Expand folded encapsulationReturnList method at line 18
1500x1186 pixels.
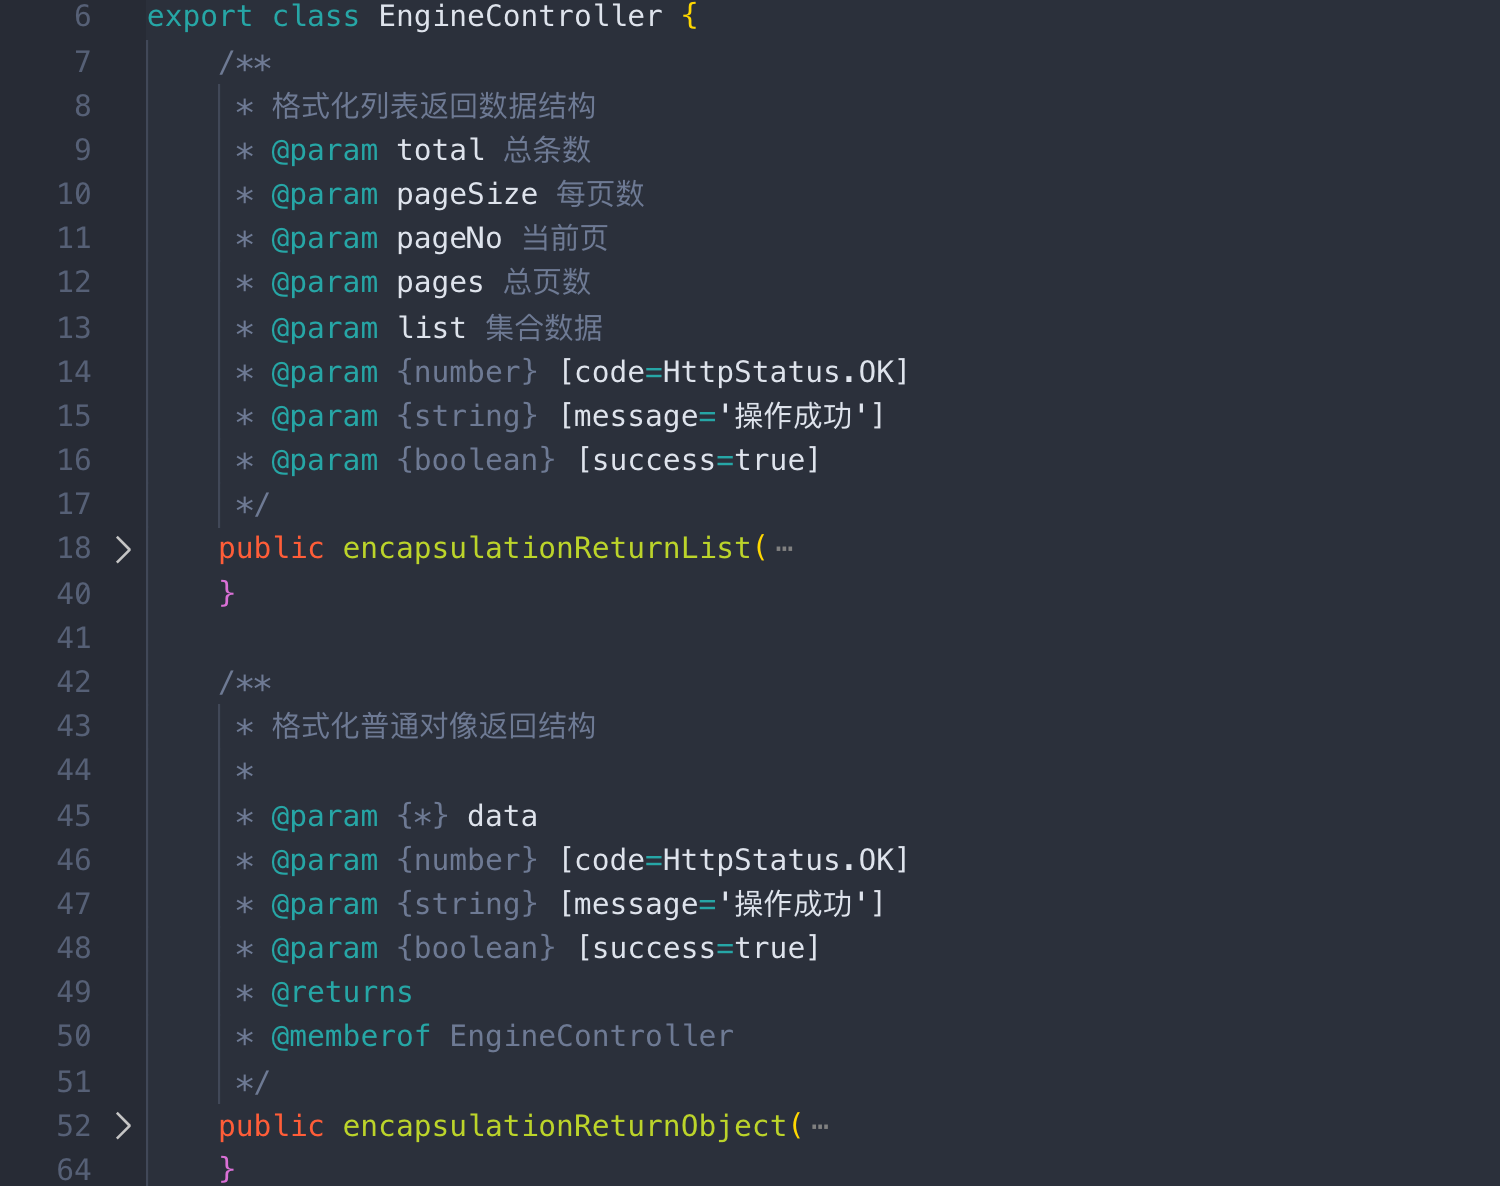[x=123, y=549]
